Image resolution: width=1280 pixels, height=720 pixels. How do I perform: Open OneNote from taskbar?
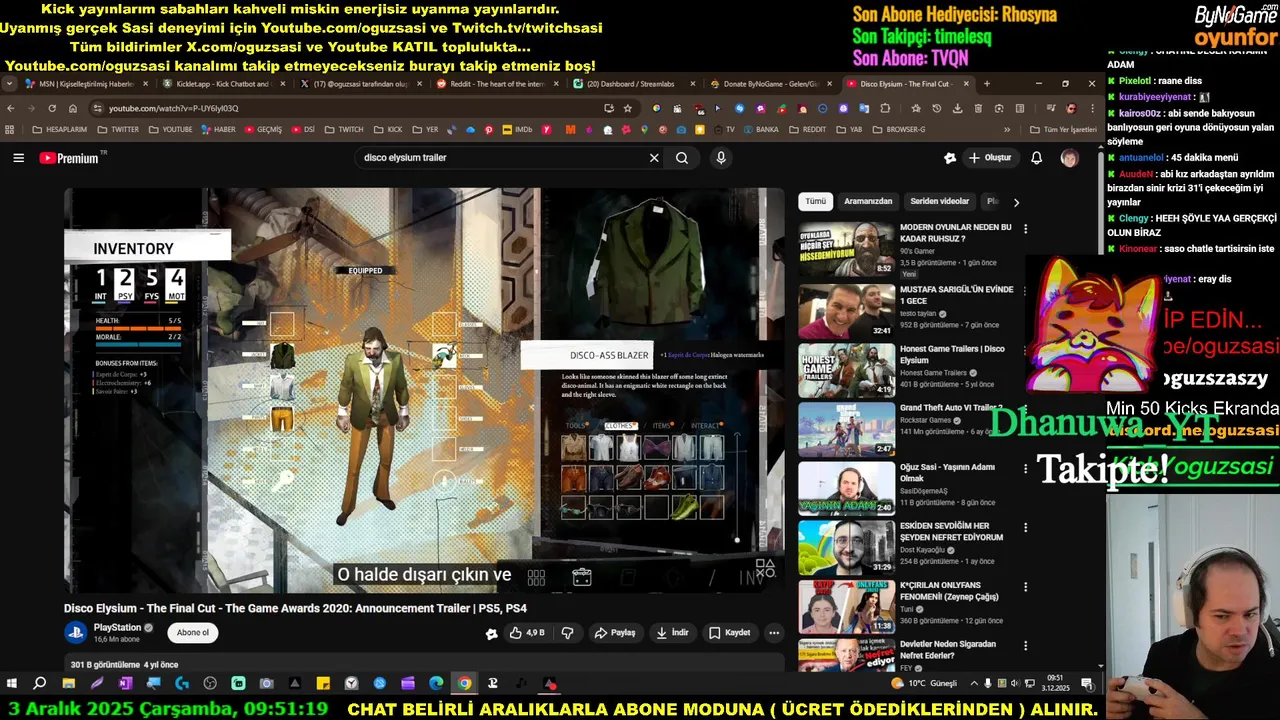click(x=125, y=684)
